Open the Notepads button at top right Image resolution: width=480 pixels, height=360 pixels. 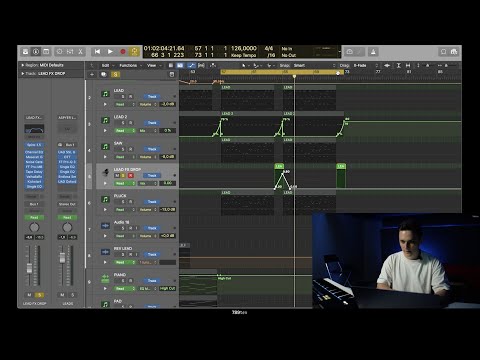point(443,52)
